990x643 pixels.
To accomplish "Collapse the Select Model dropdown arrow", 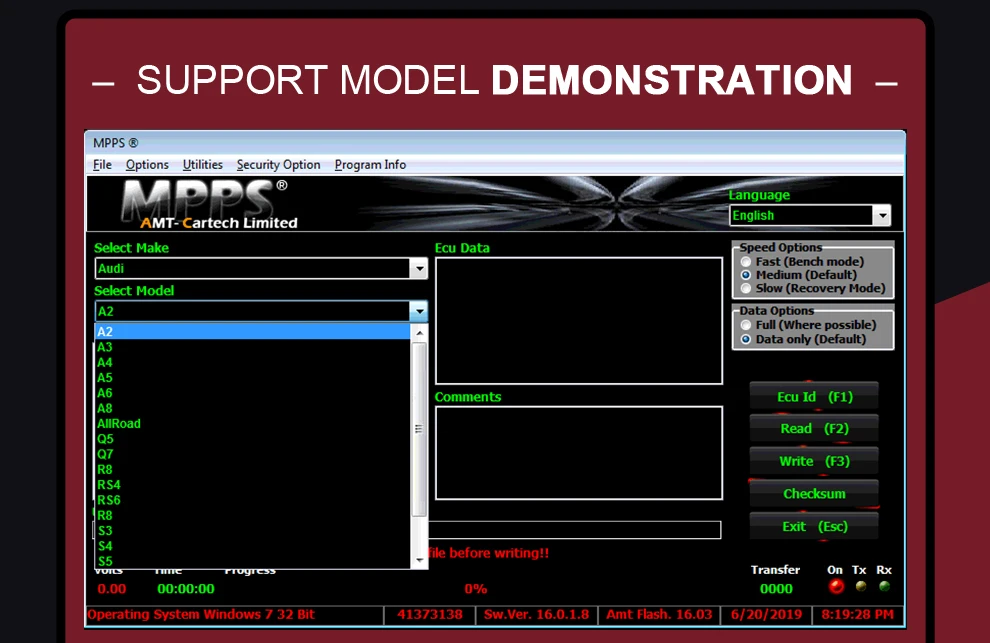I will (419, 311).
